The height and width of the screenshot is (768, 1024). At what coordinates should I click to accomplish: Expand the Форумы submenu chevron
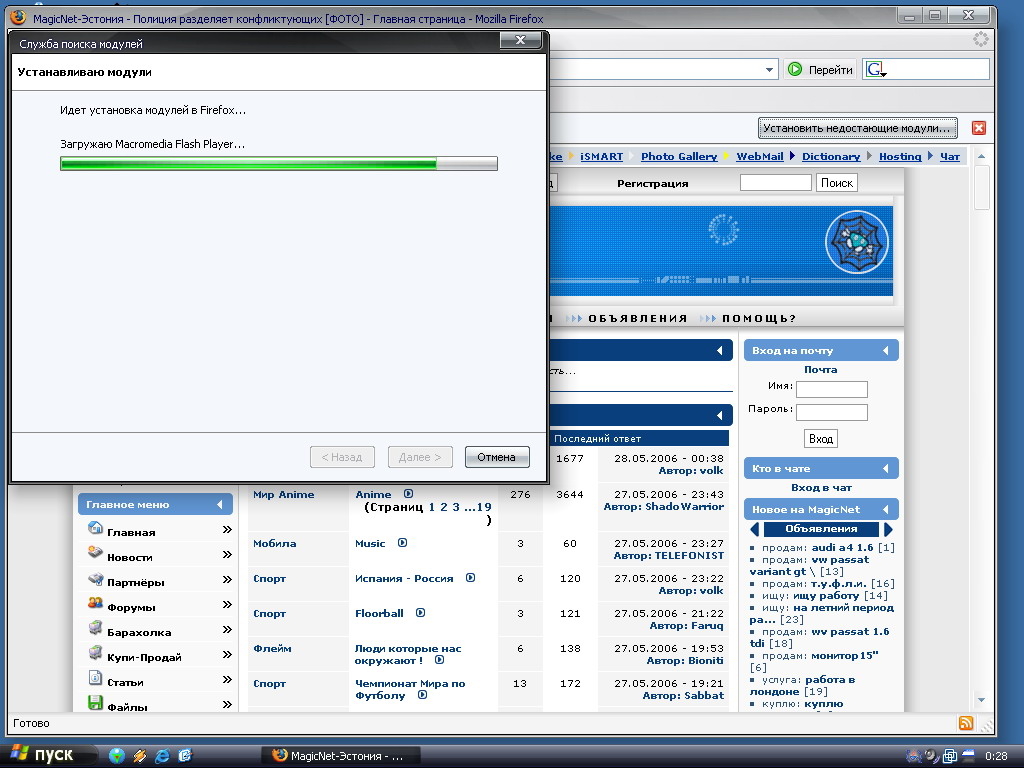pos(227,605)
